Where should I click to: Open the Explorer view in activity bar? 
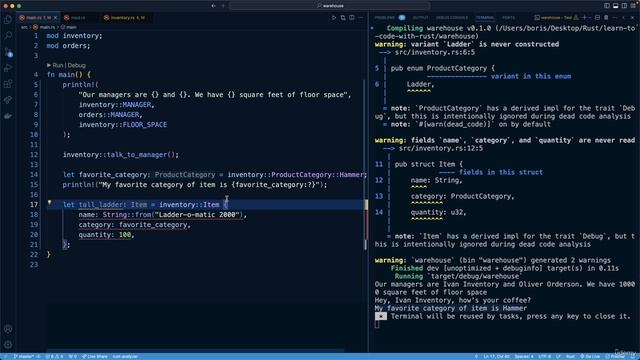pos(8,20)
